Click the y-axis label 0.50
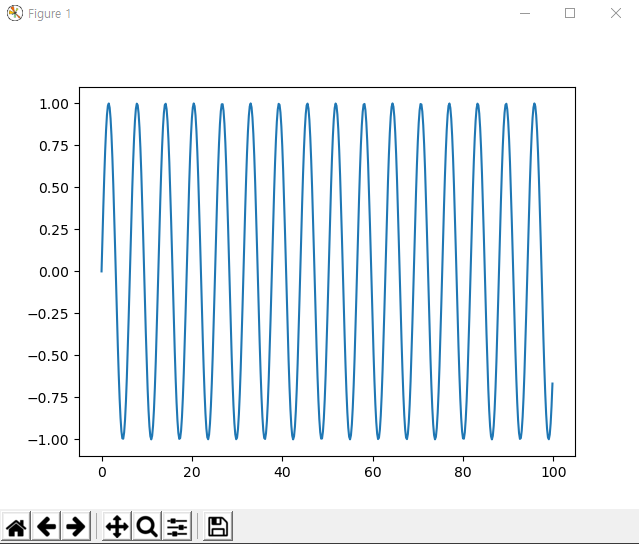The image size is (639, 544). tap(54, 188)
